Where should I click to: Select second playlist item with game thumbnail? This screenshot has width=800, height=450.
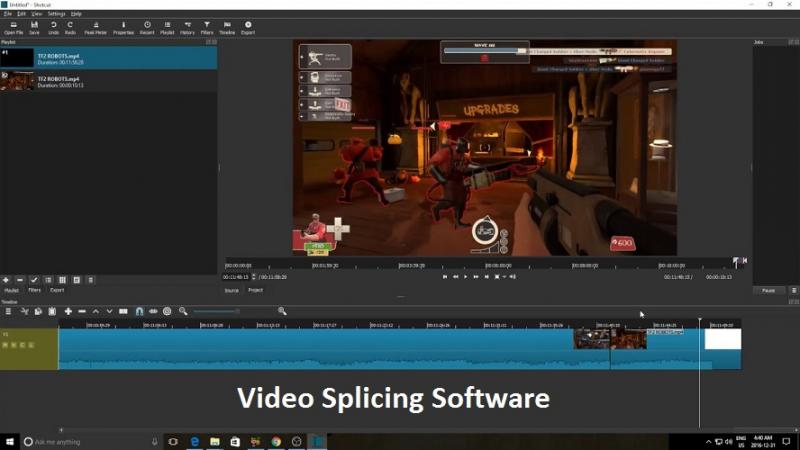[109, 81]
